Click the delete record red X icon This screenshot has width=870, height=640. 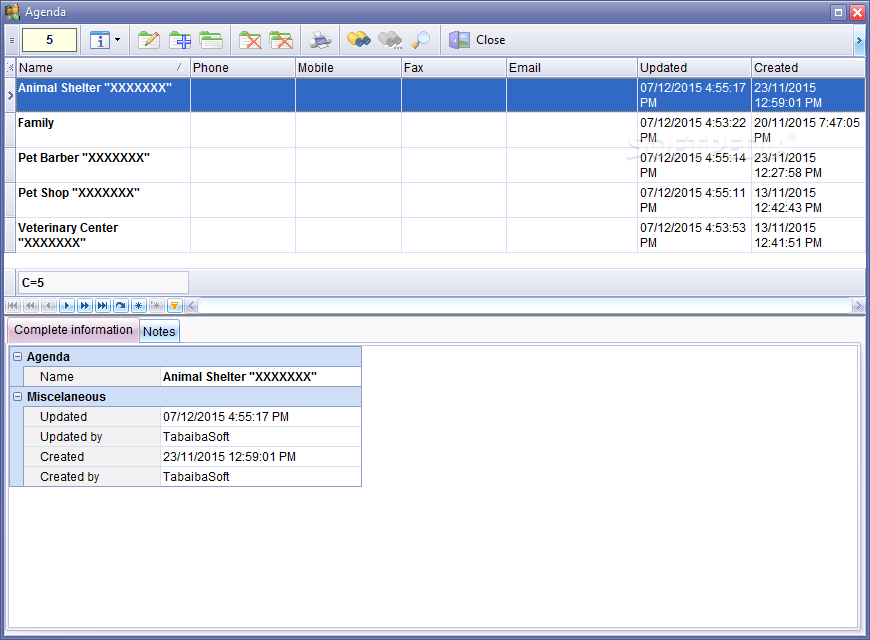pos(250,40)
